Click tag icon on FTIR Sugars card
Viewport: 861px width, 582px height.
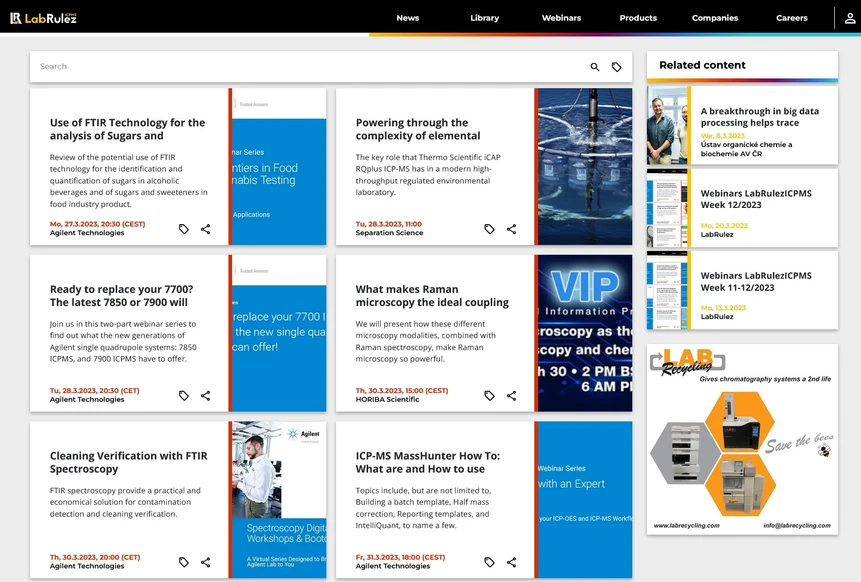[x=184, y=229]
